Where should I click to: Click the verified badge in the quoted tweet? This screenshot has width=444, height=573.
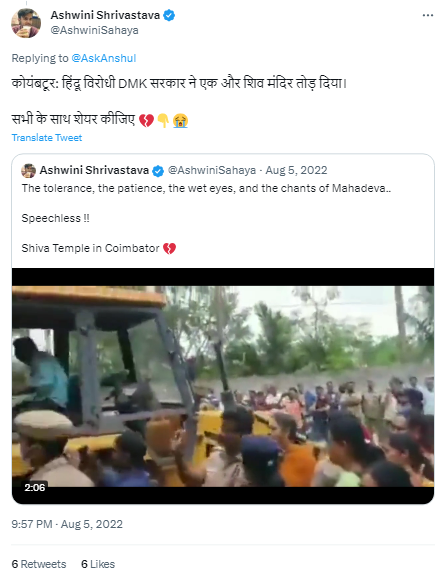[x=158, y=171]
